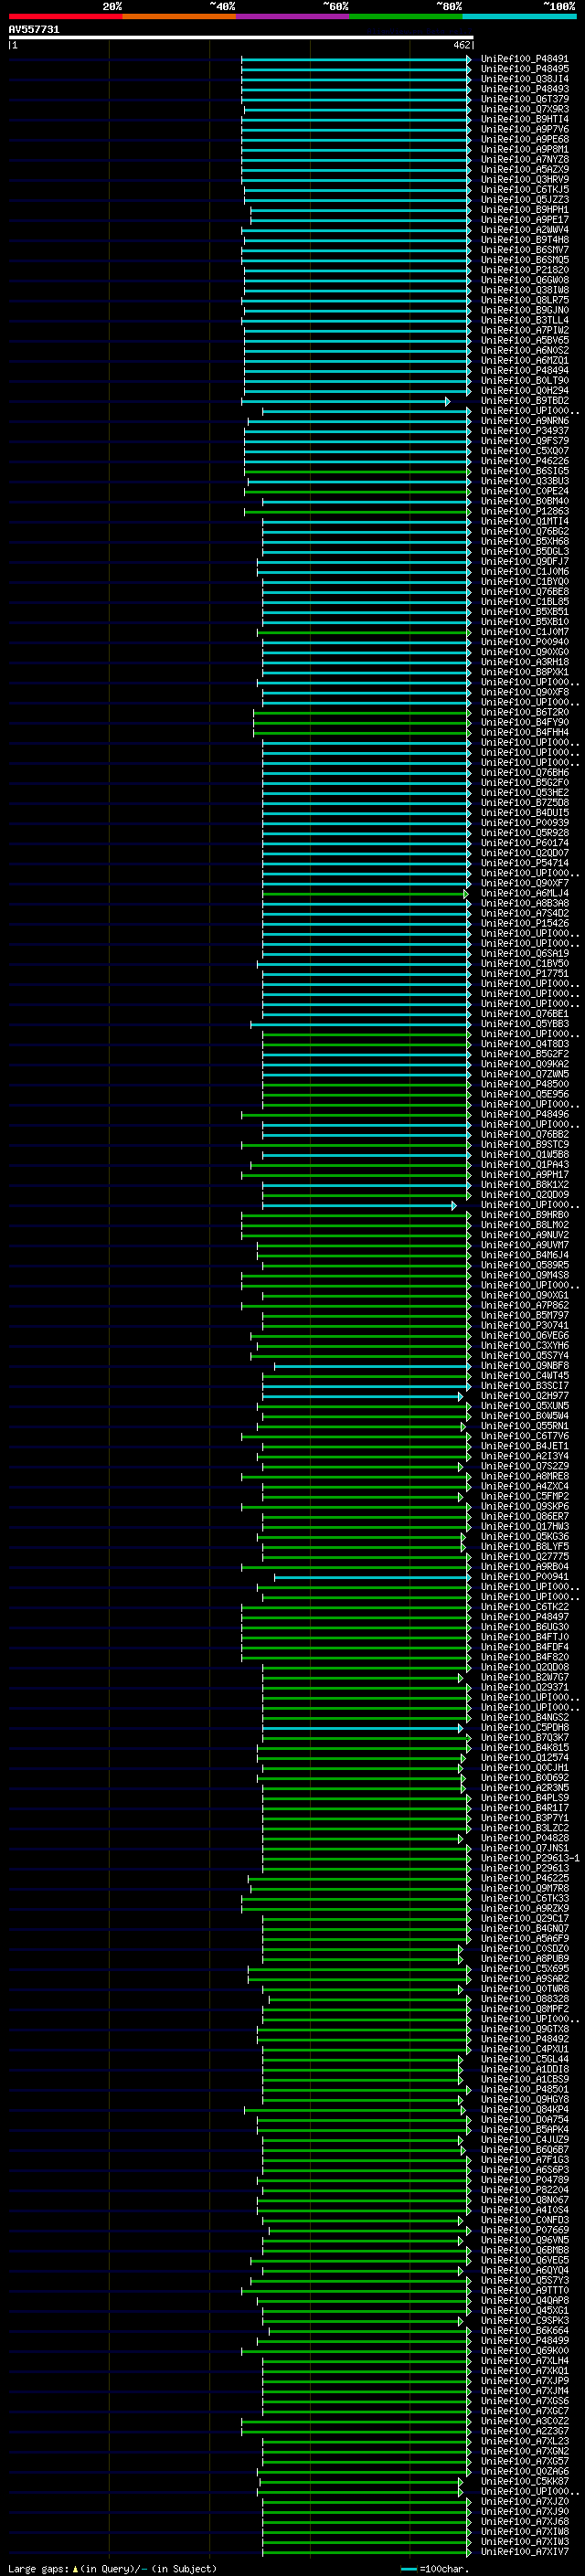Select the UniRef100_P00939 entry
This screenshot has height=2576, width=585.
524,822
